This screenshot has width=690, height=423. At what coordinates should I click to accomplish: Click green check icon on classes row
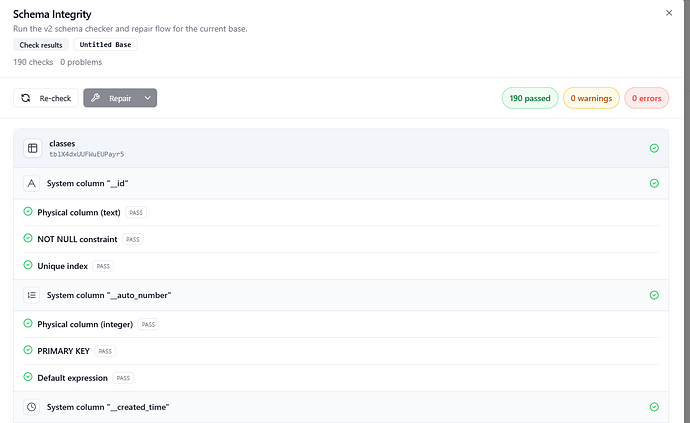654,148
